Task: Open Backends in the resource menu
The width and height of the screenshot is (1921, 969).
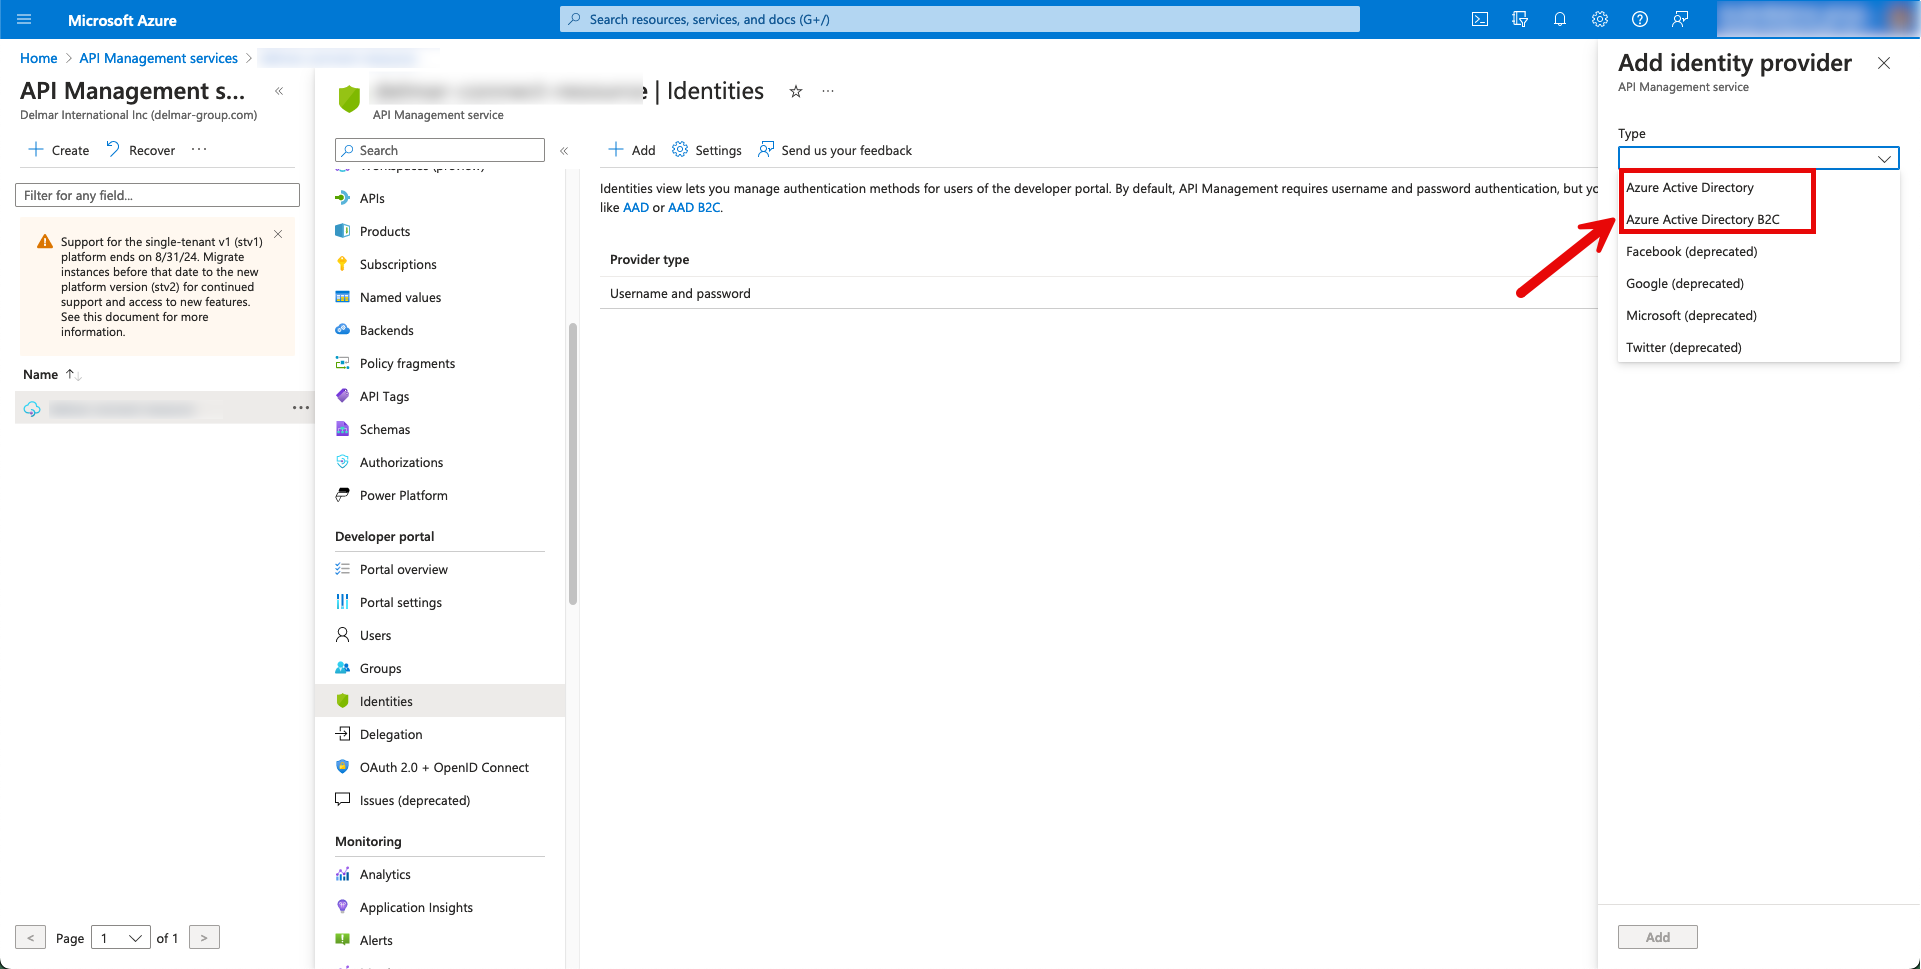Action: click(x=440, y=330)
